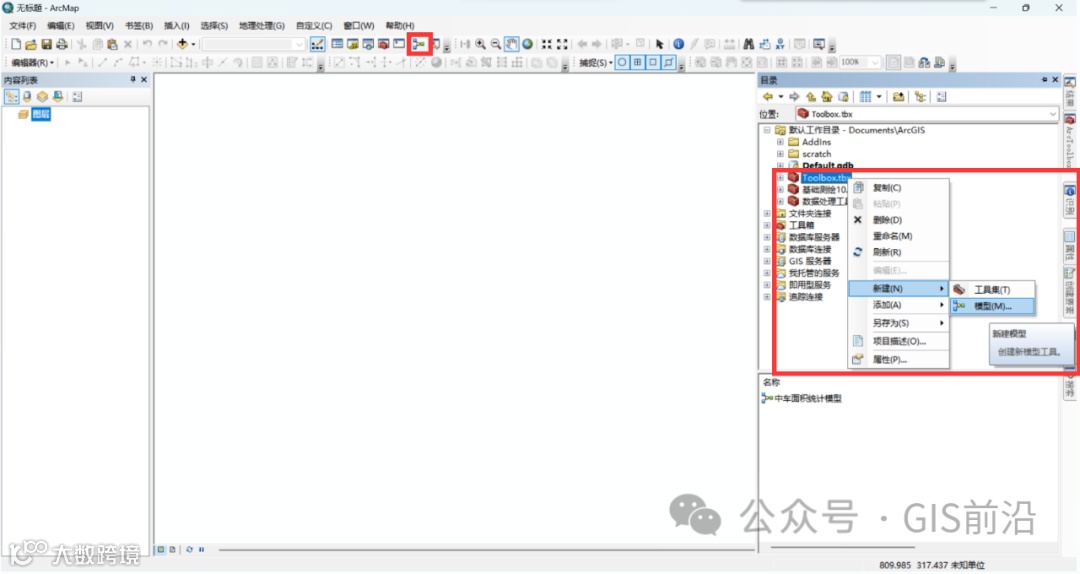
Task: Click Catalog Up One Level icon
Action: tap(811, 97)
